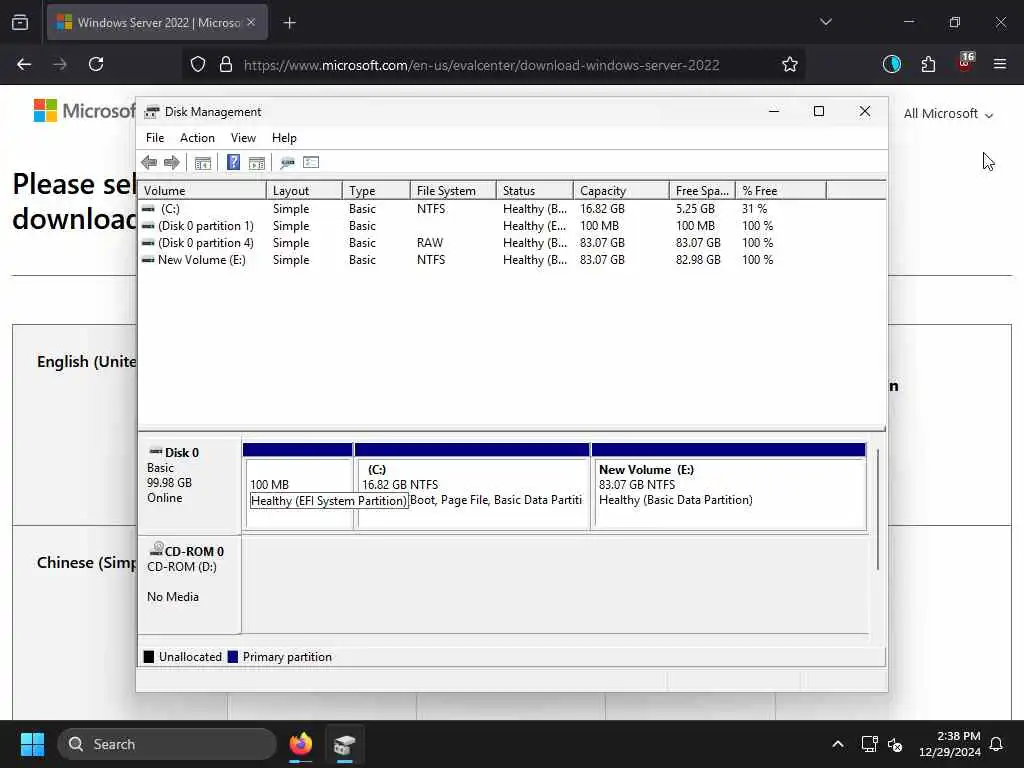
Task: Open new browser tab with plus icon
Action: coord(289,23)
